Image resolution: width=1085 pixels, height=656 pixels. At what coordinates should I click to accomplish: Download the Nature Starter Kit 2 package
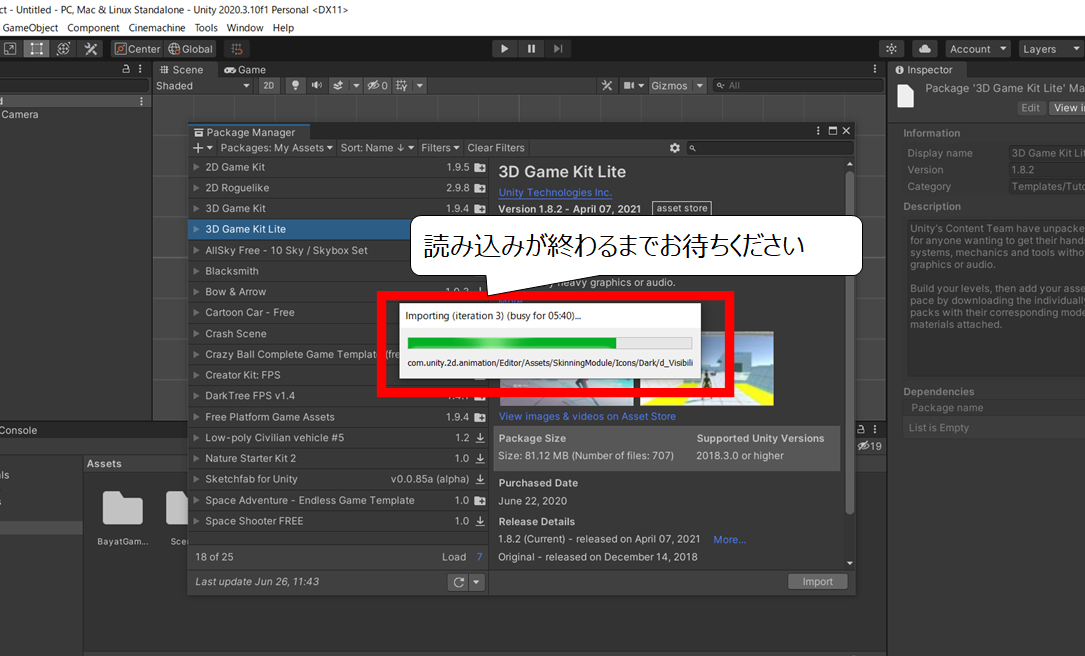[480, 459]
